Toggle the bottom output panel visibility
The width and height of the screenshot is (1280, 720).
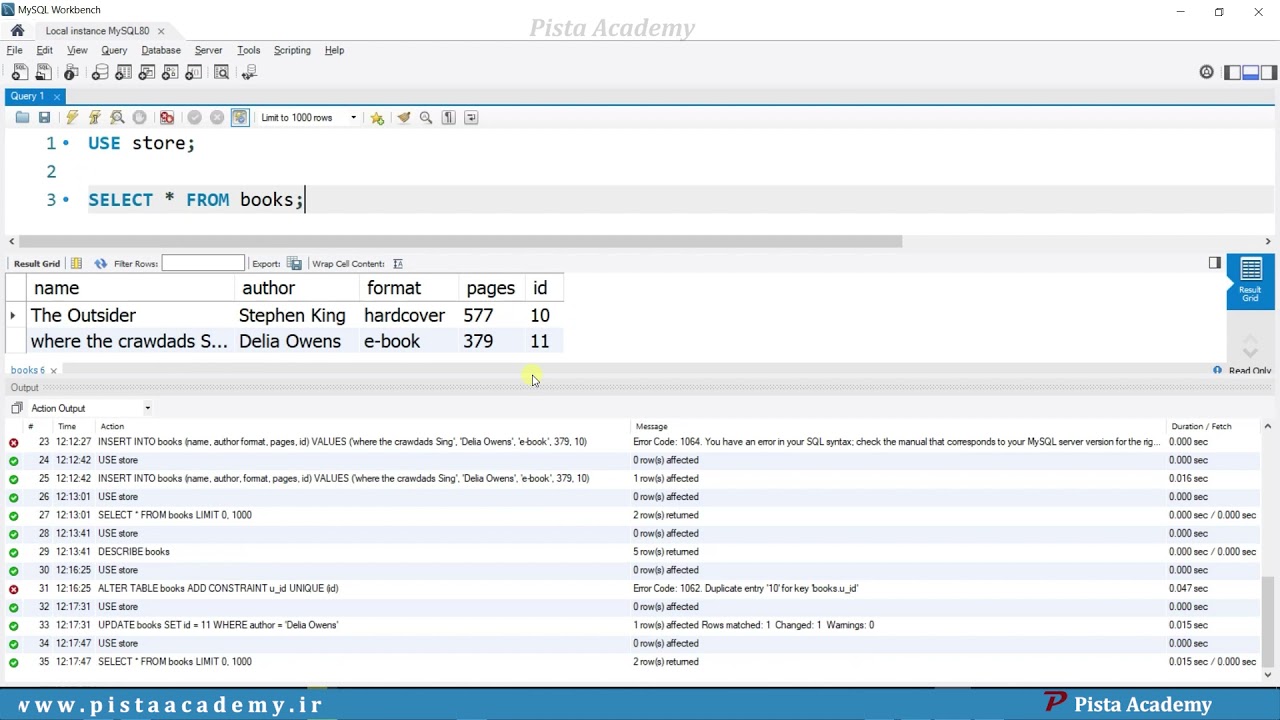tap(1251, 72)
